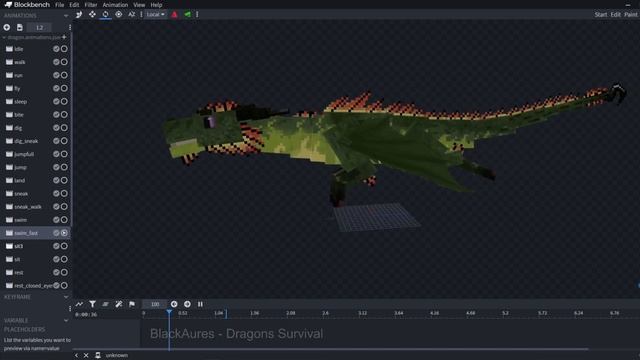Collapse the dragon animations file tree

tap(4, 37)
